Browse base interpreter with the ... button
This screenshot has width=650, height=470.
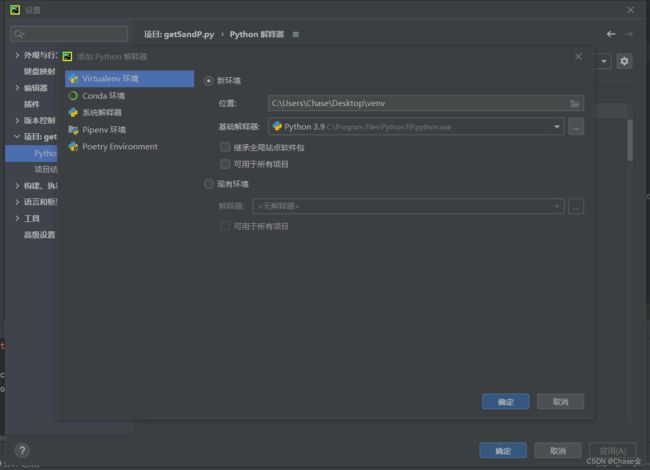click(576, 127)
